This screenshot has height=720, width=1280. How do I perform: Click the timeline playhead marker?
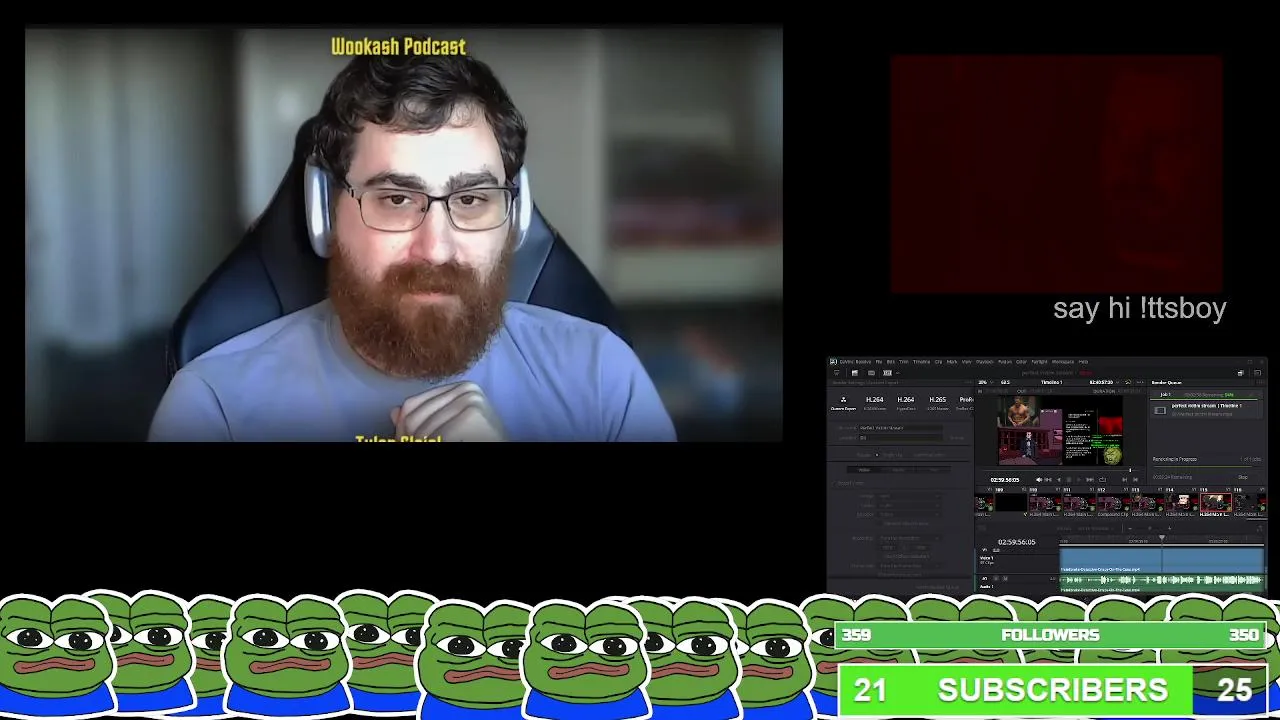pos(1162,538)
